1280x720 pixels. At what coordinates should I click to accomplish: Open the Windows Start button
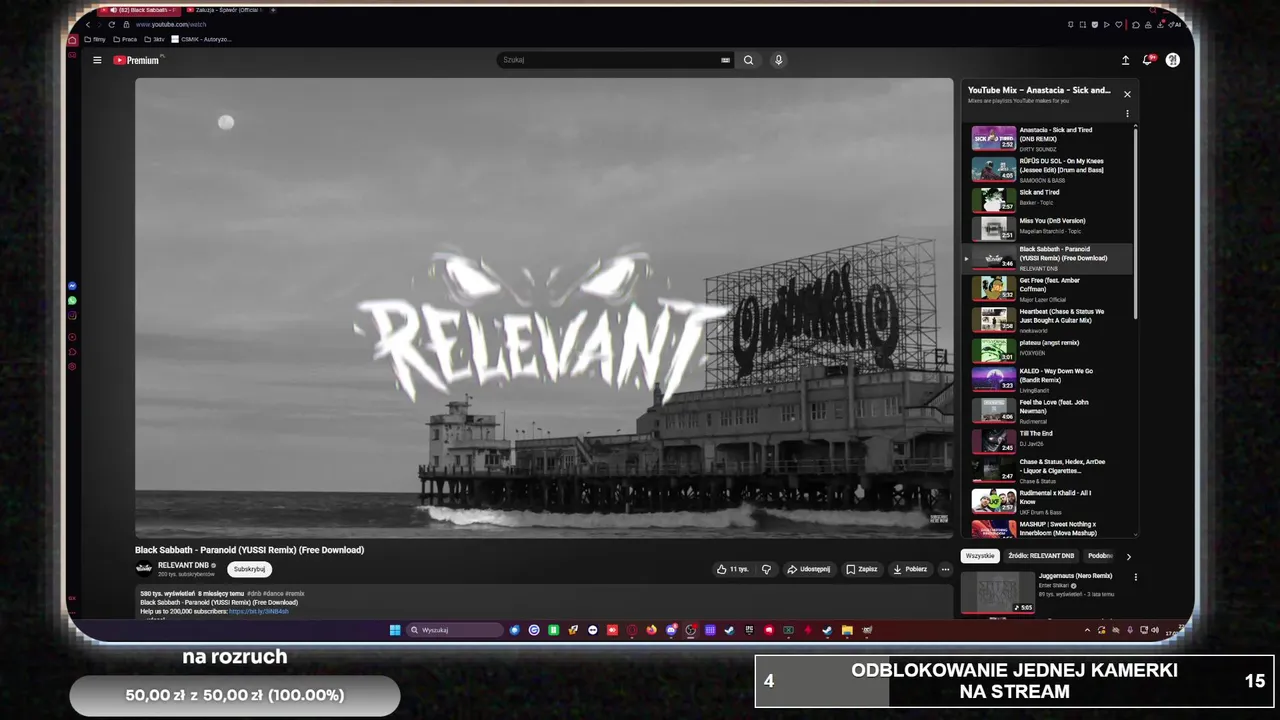point(395,630)
